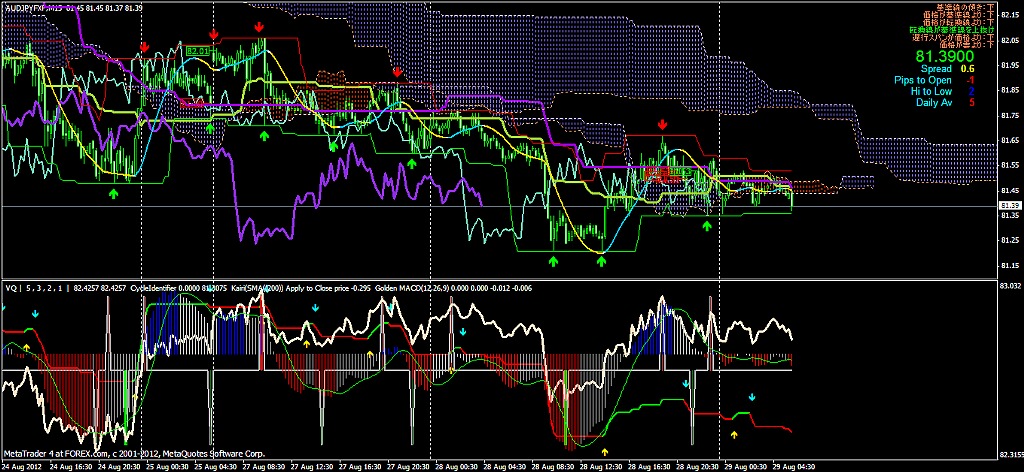Image resolution: width=1024 pixels, height=472 pixels.
Task: Select the leftmost green up arrow signal
Action: (x=114, y=193)
